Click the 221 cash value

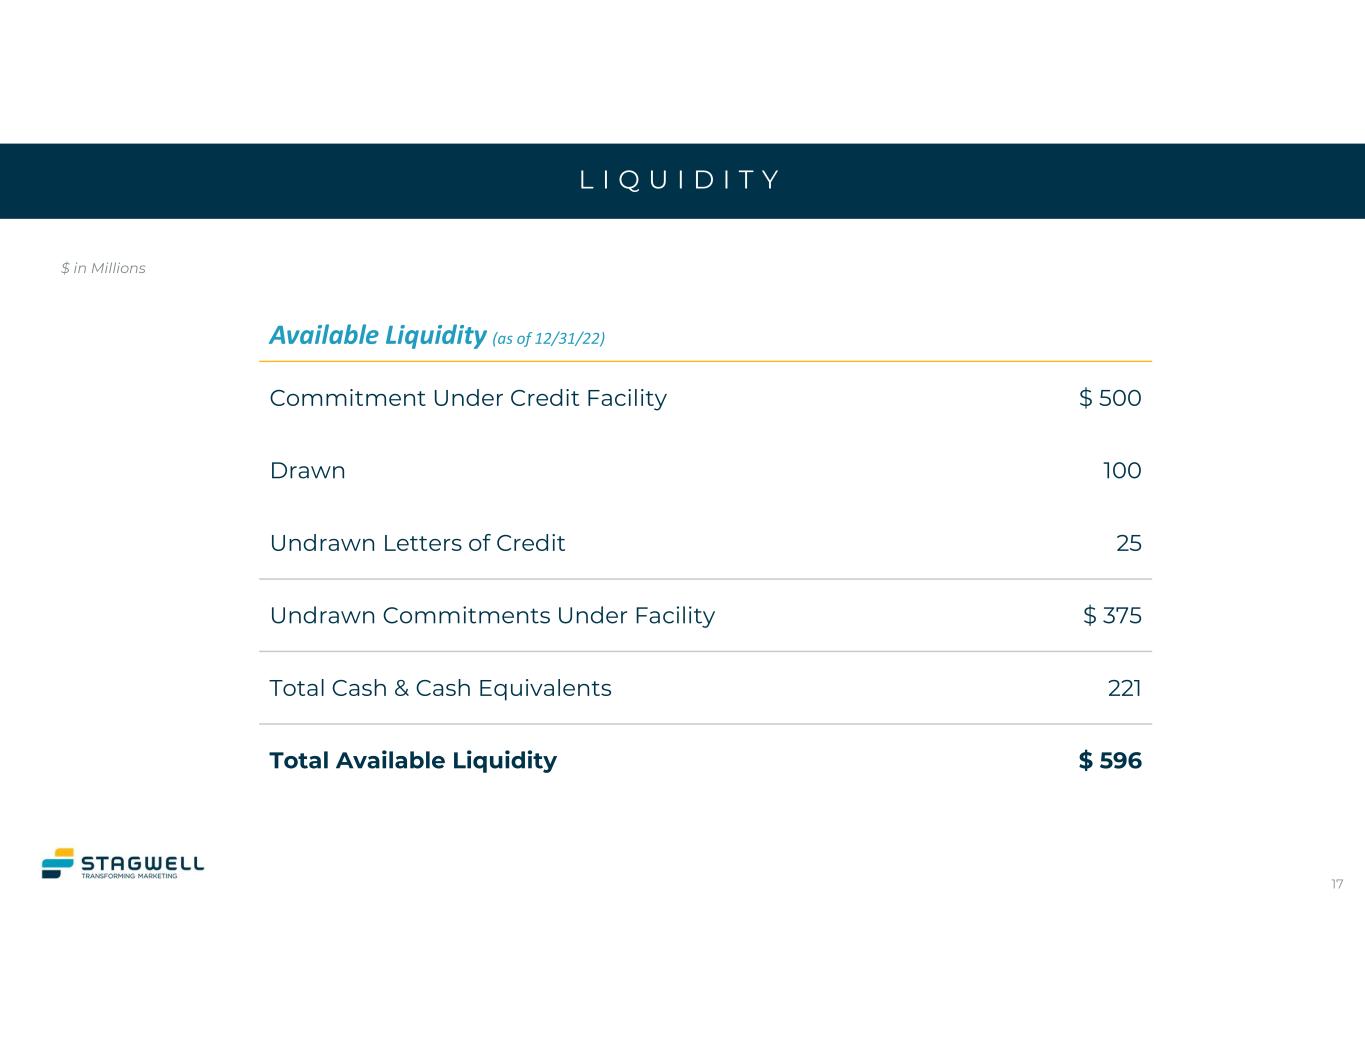point(1124,688)
